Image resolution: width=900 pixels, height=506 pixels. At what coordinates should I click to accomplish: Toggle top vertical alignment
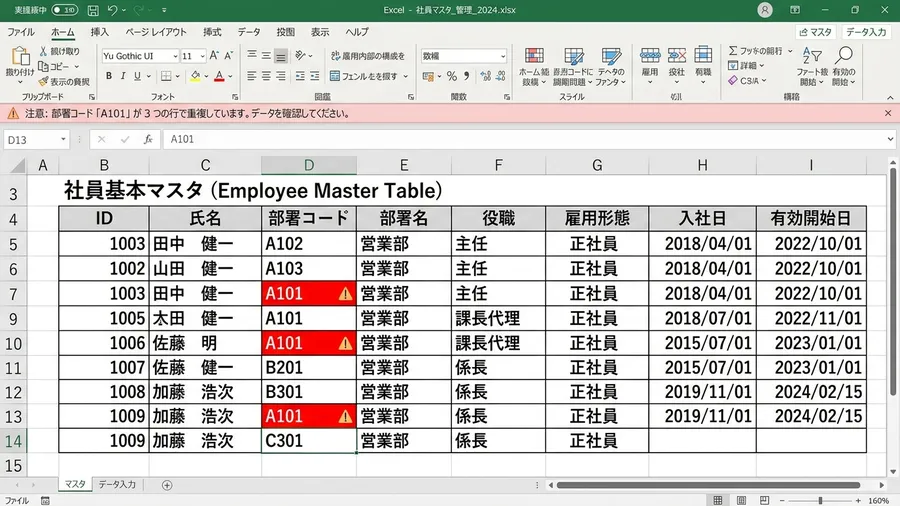tap(251, 55)
